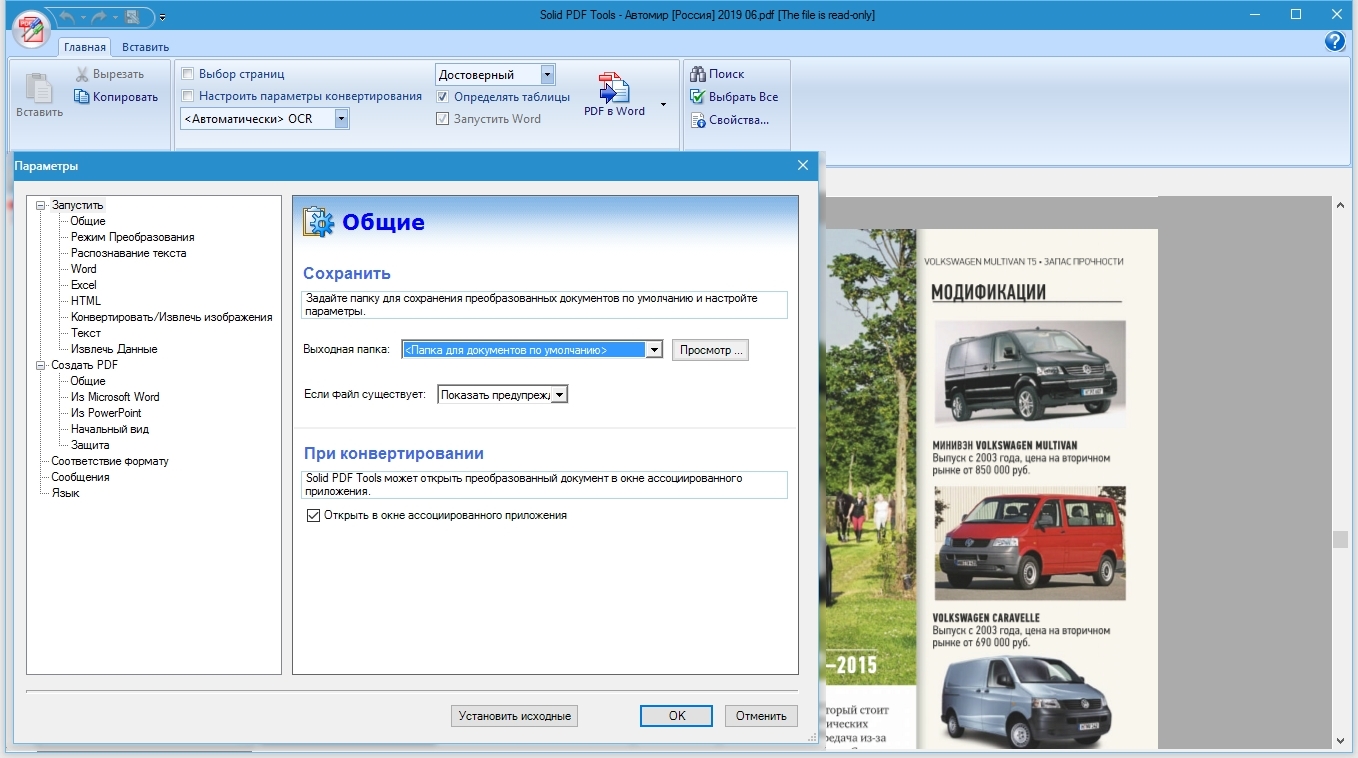The image size is (1358, 758).
Task: Click the Redo arrow in quick access toolbar
Action: 100,17
